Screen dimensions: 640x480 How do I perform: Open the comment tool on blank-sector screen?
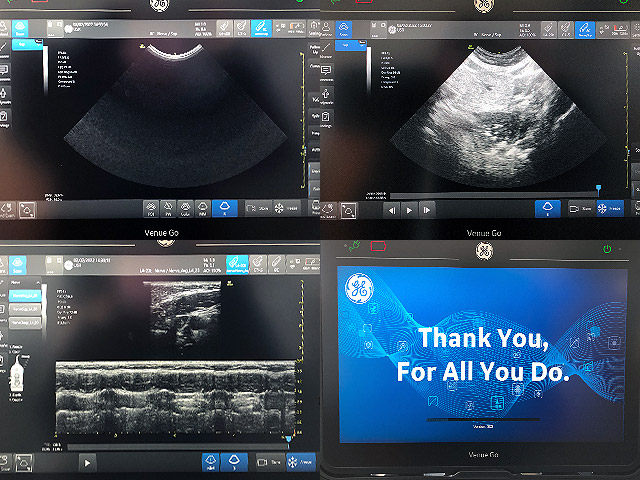(x=4, y=72)
